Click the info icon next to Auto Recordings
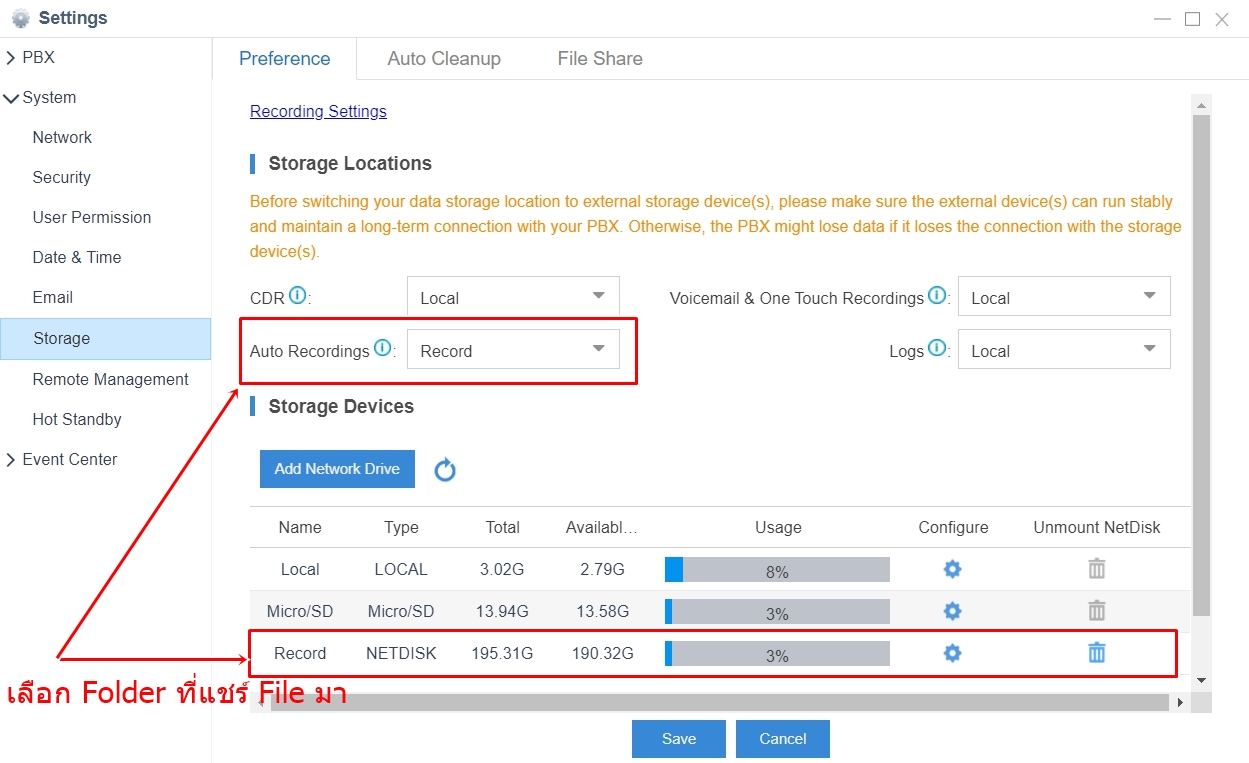 [x=382, y=348]
